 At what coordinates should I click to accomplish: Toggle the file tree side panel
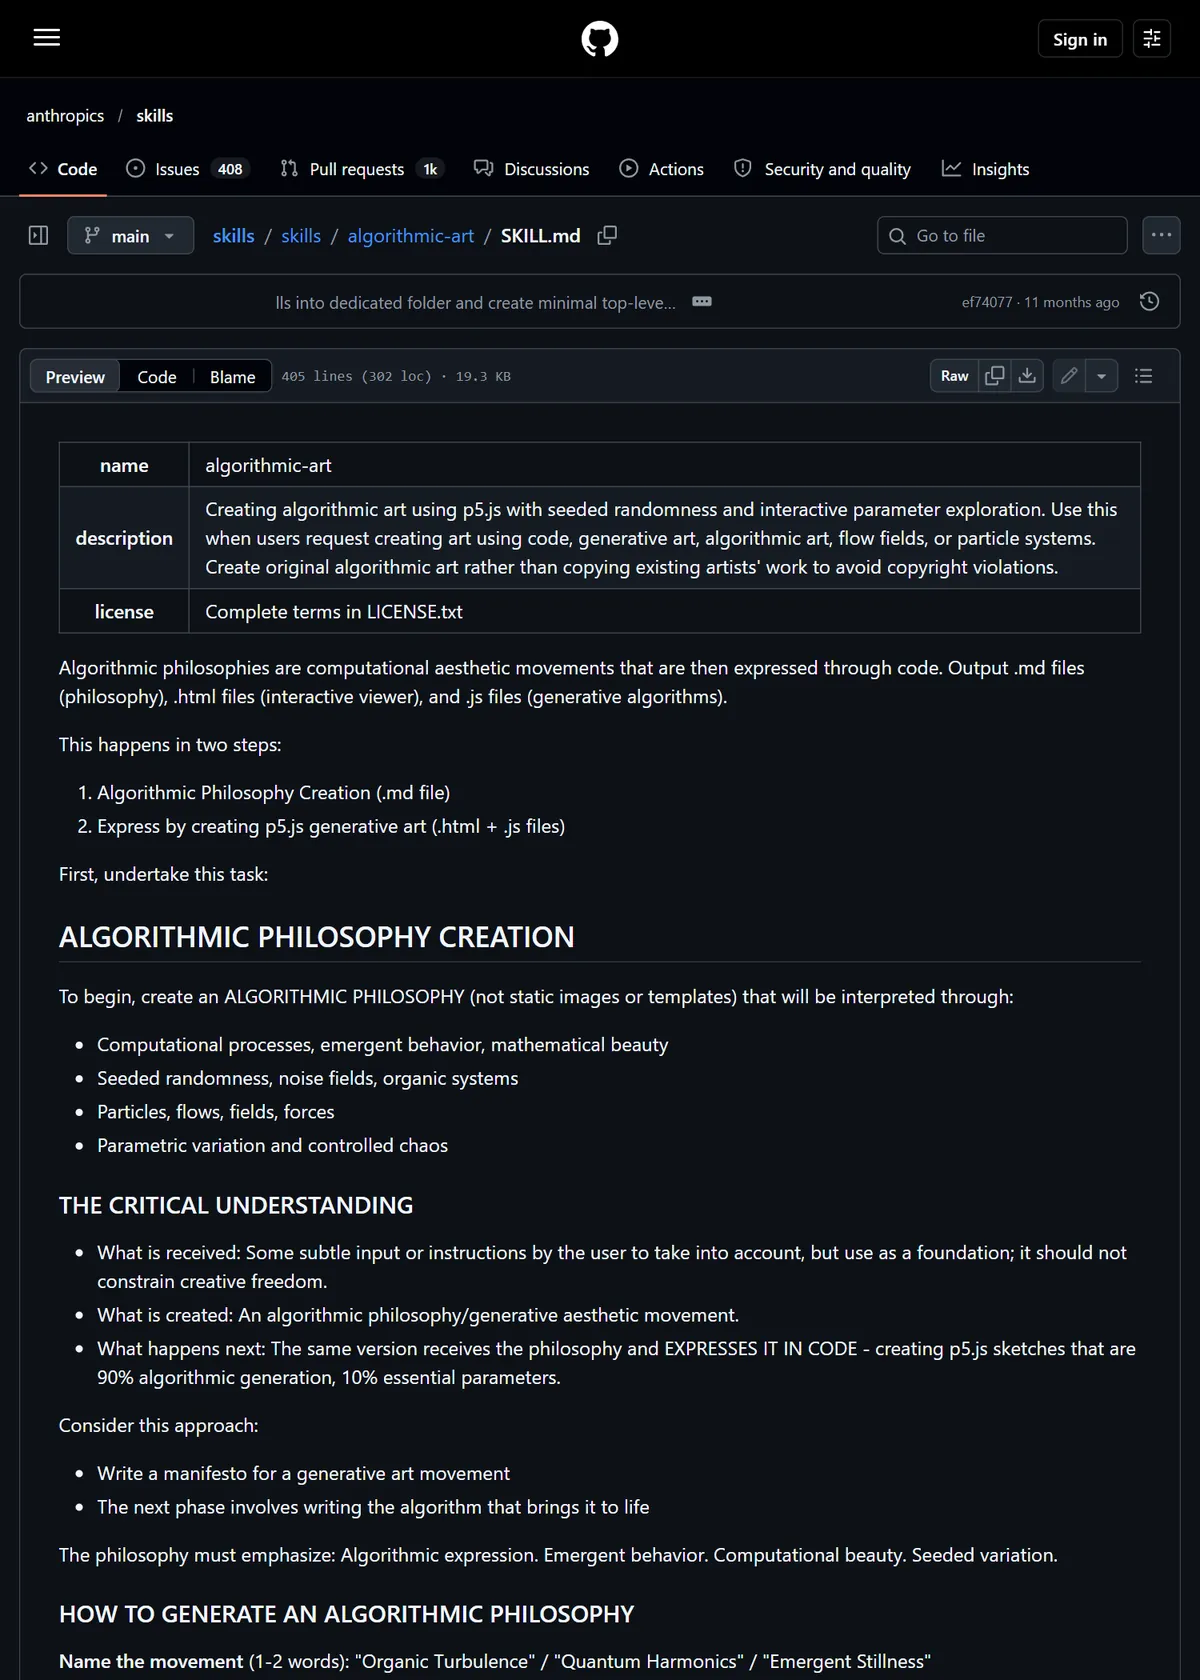39,236
